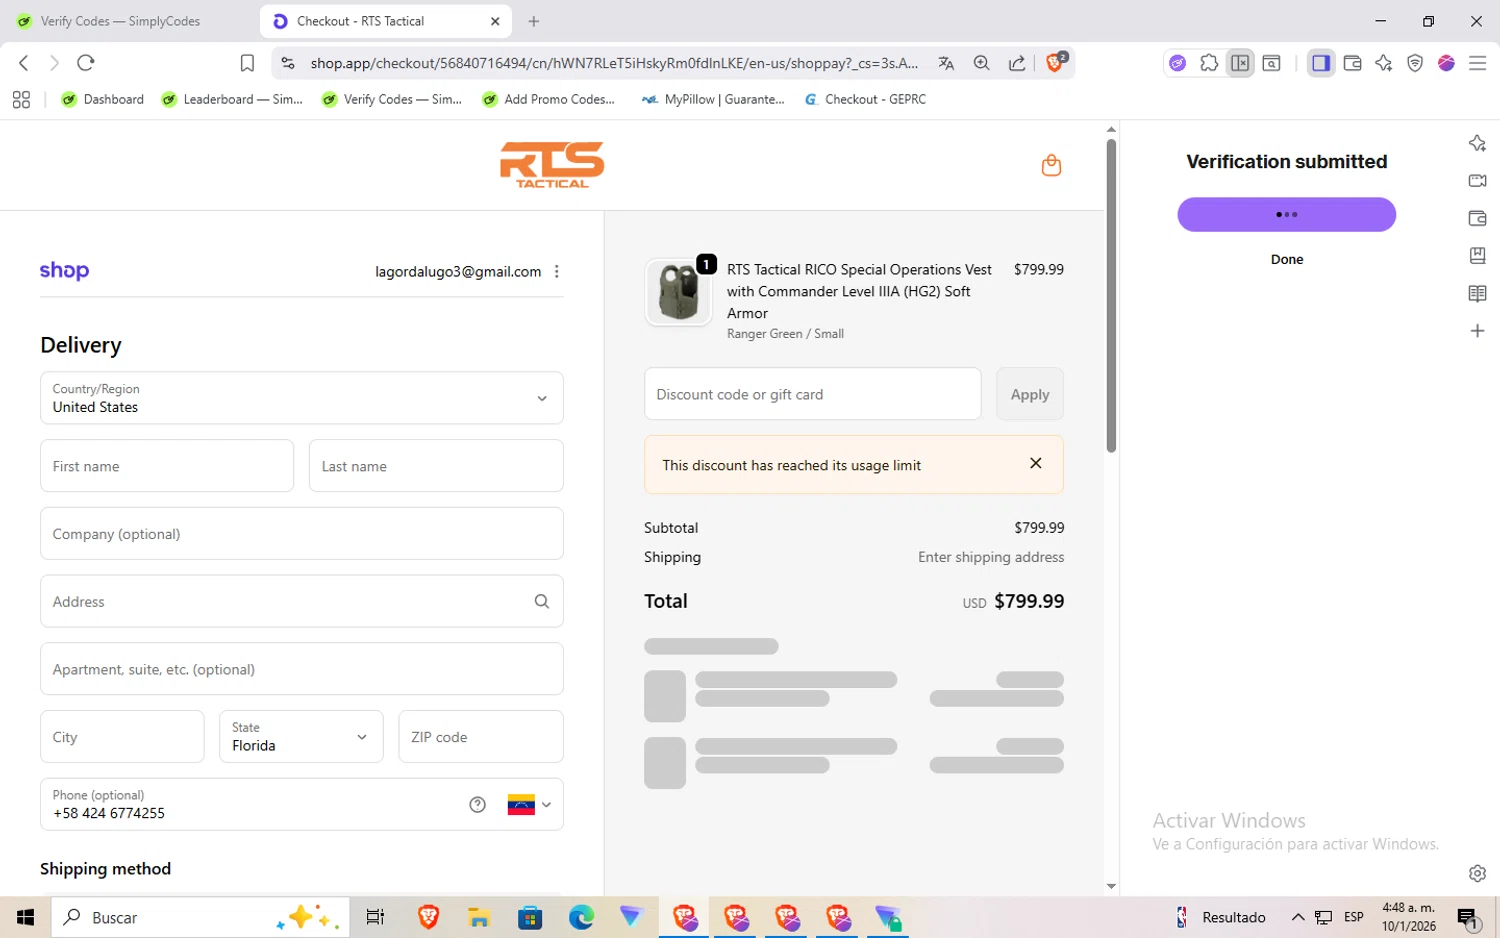Close the Checkout - RTS Tactical tab
The width and height of the screenshot is (1500, 938).
(495, 21)
